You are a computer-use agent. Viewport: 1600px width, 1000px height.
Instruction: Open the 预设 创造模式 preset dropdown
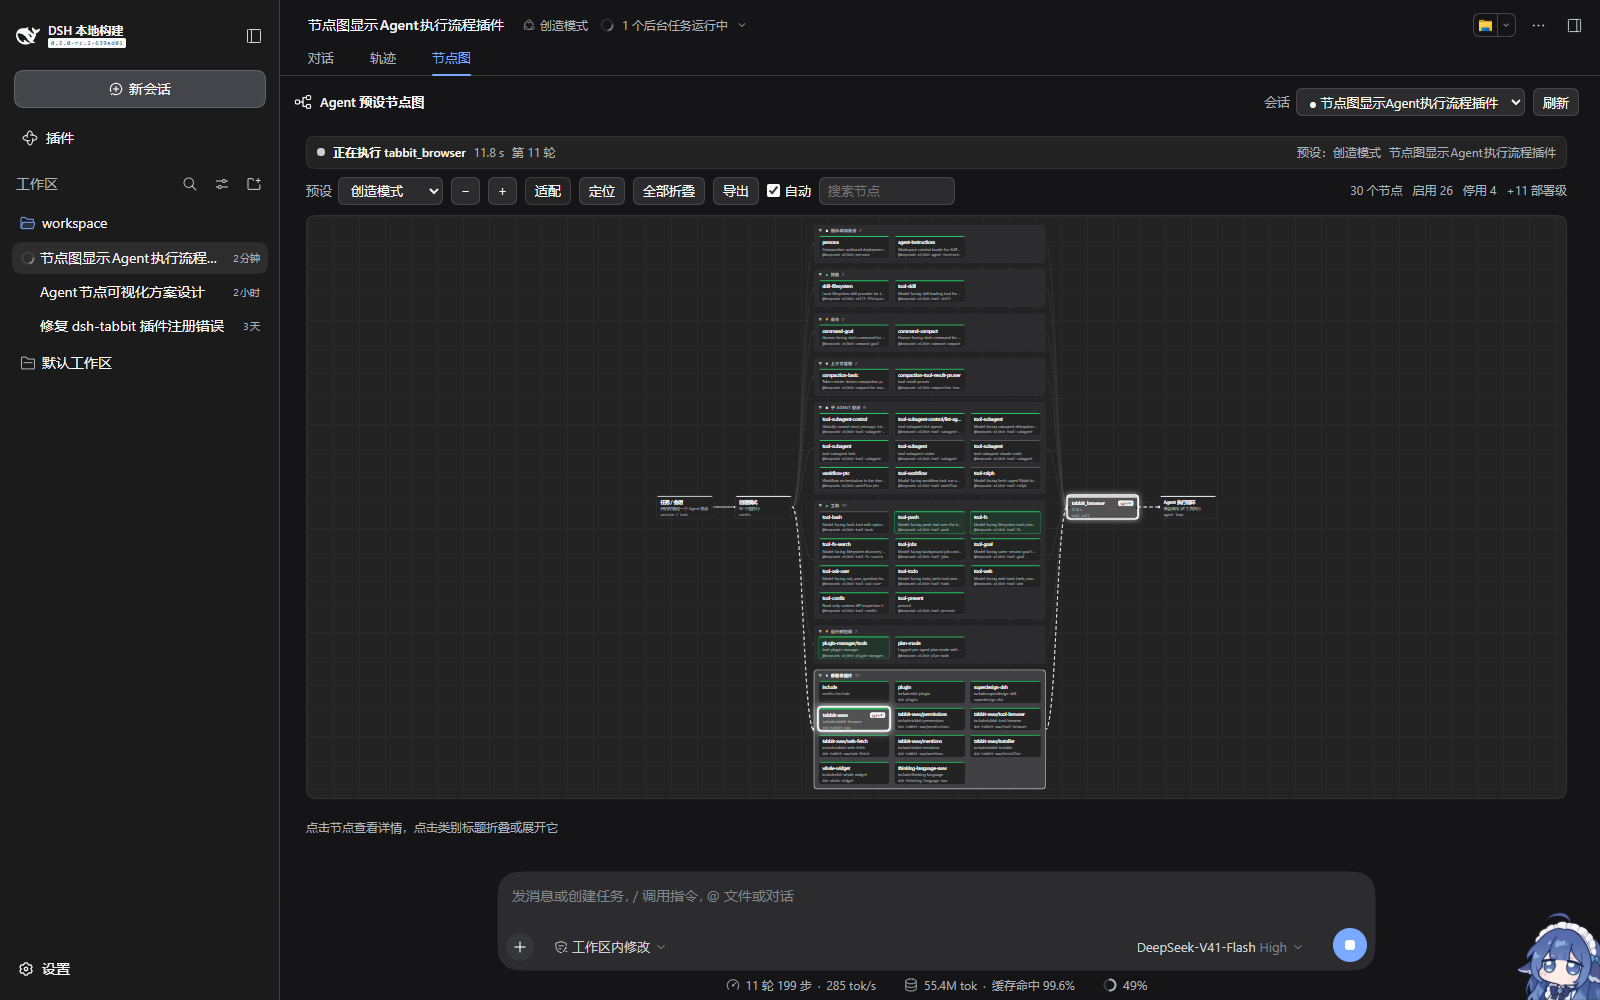point(391,191)
